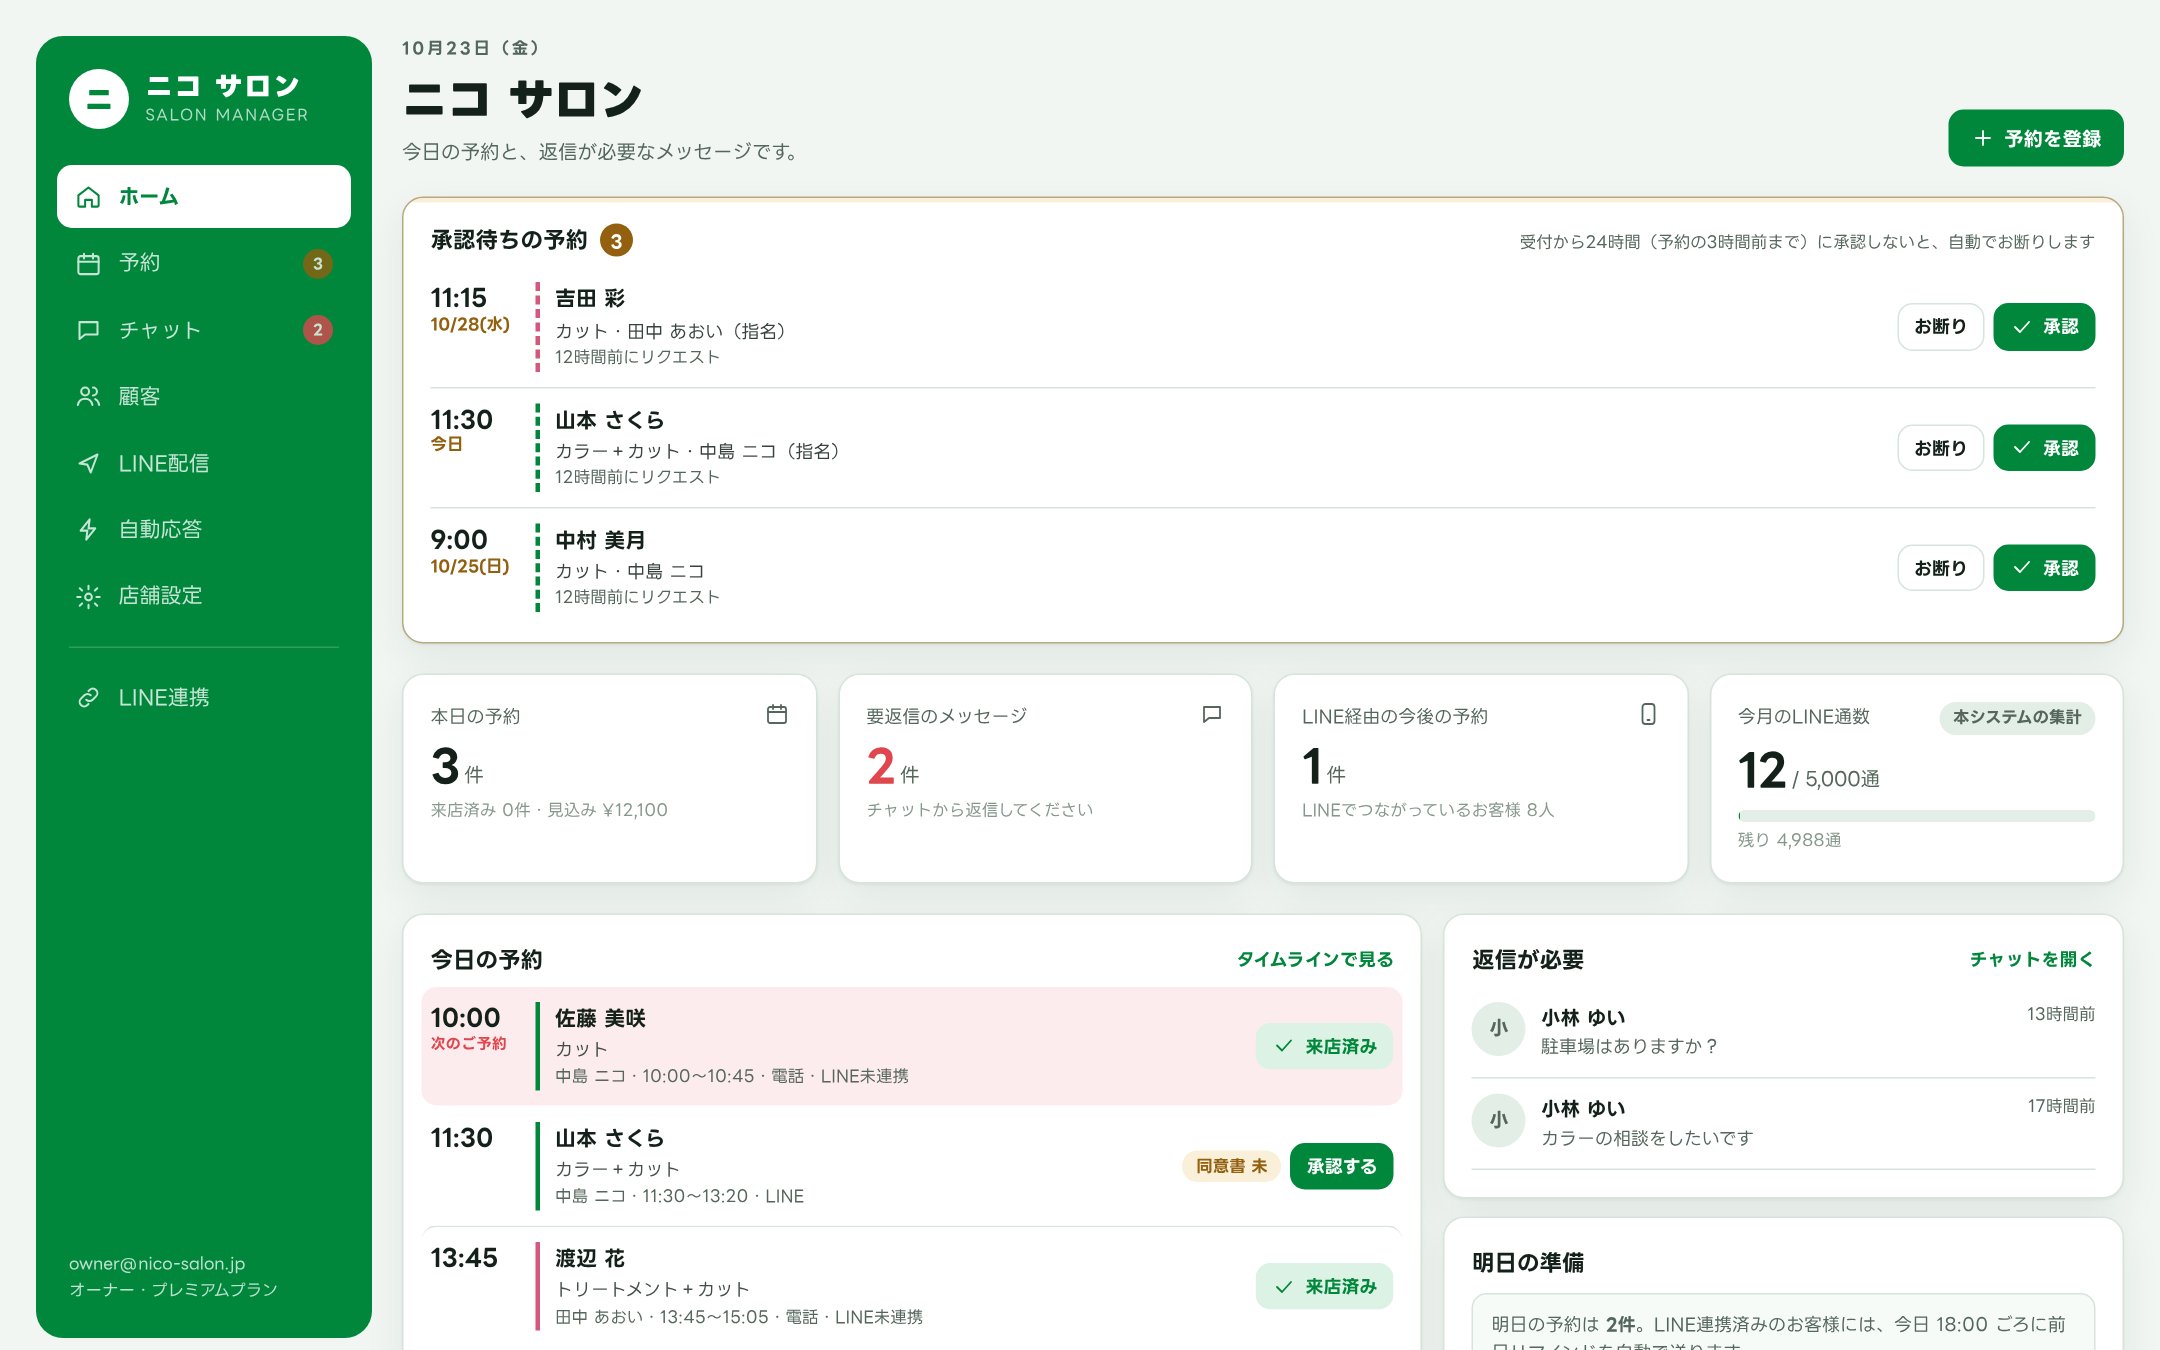The height and width of the screenshot is (1350, 2160).
Task: Click the 3件 count on 本日の予約
Action: coord(457,767)
